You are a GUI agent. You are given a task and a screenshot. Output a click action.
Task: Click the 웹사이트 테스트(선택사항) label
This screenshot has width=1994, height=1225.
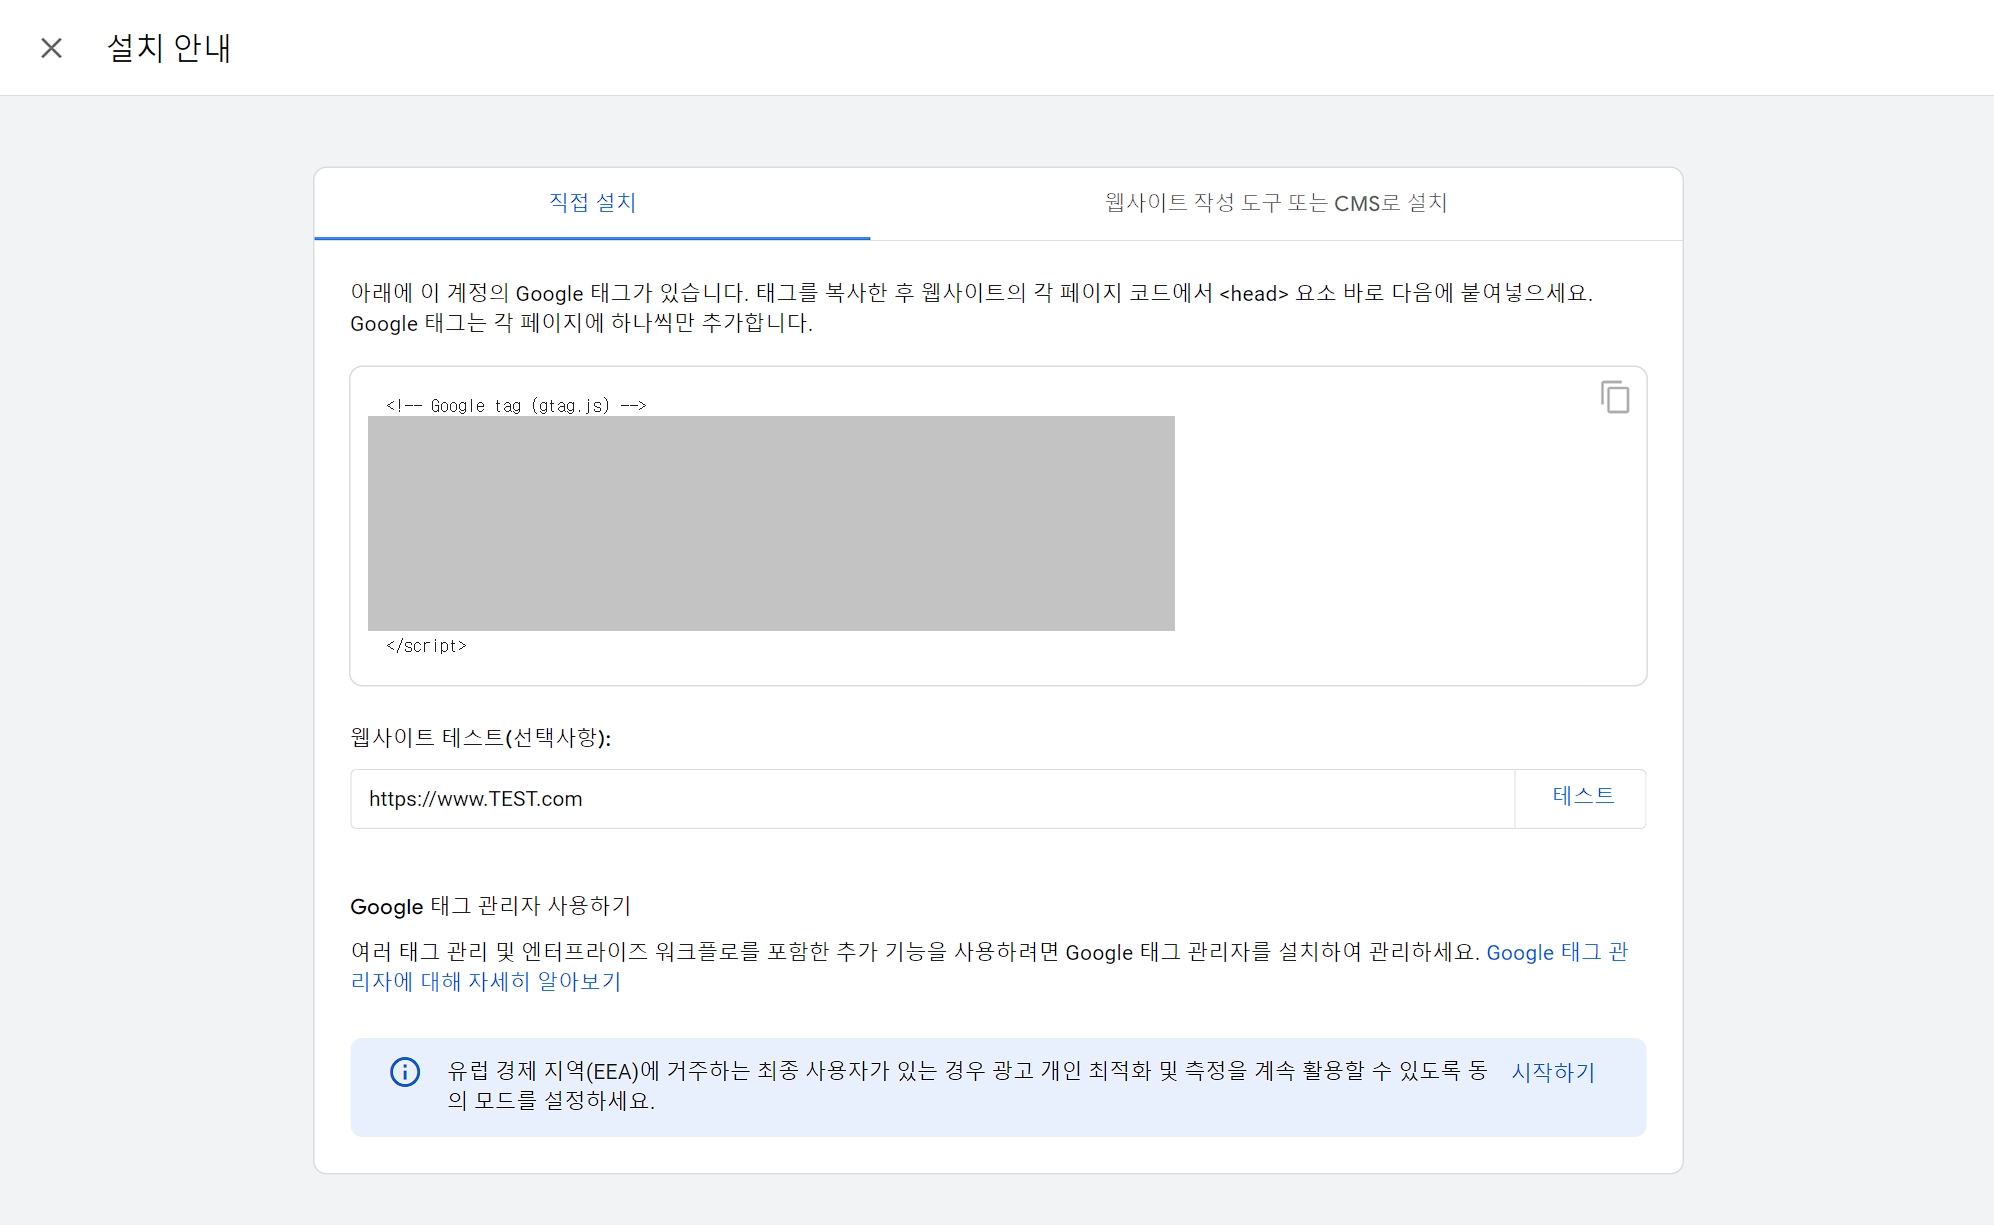[x=480, y=738]
